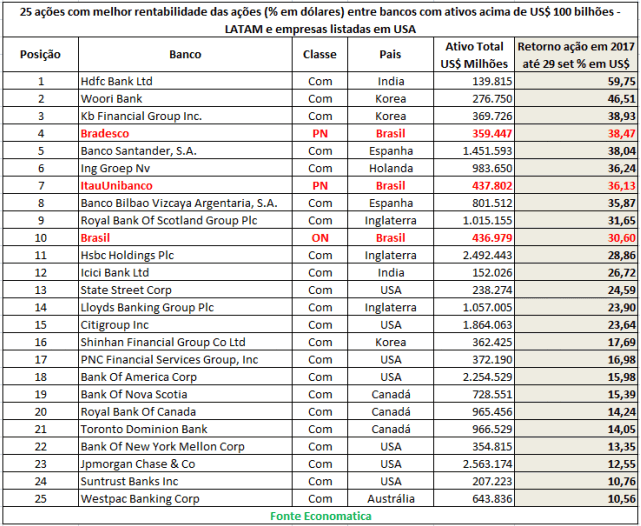Click the table title about 25 ações
This screenshot has width=641, height=526.
(x=320, y=20)
